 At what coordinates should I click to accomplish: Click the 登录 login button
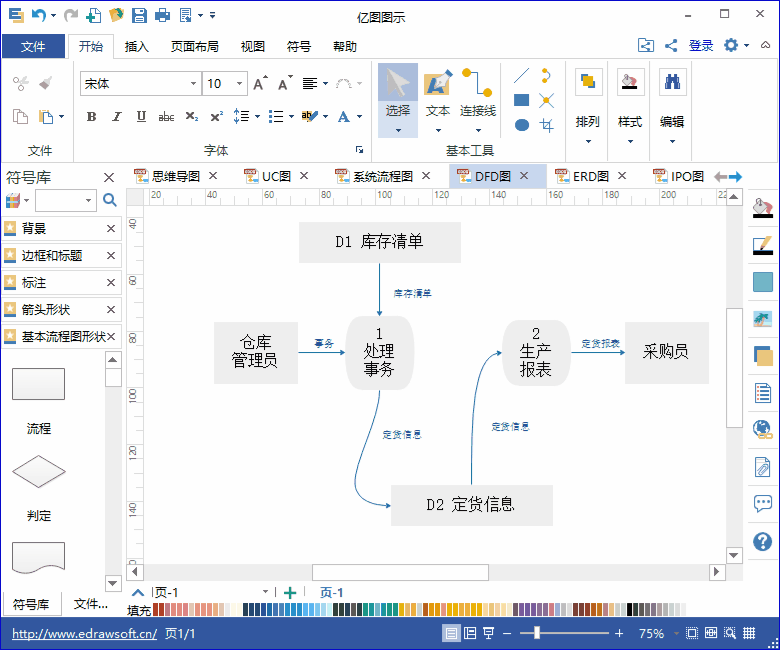pyautogui.click(x=701, y=45)
